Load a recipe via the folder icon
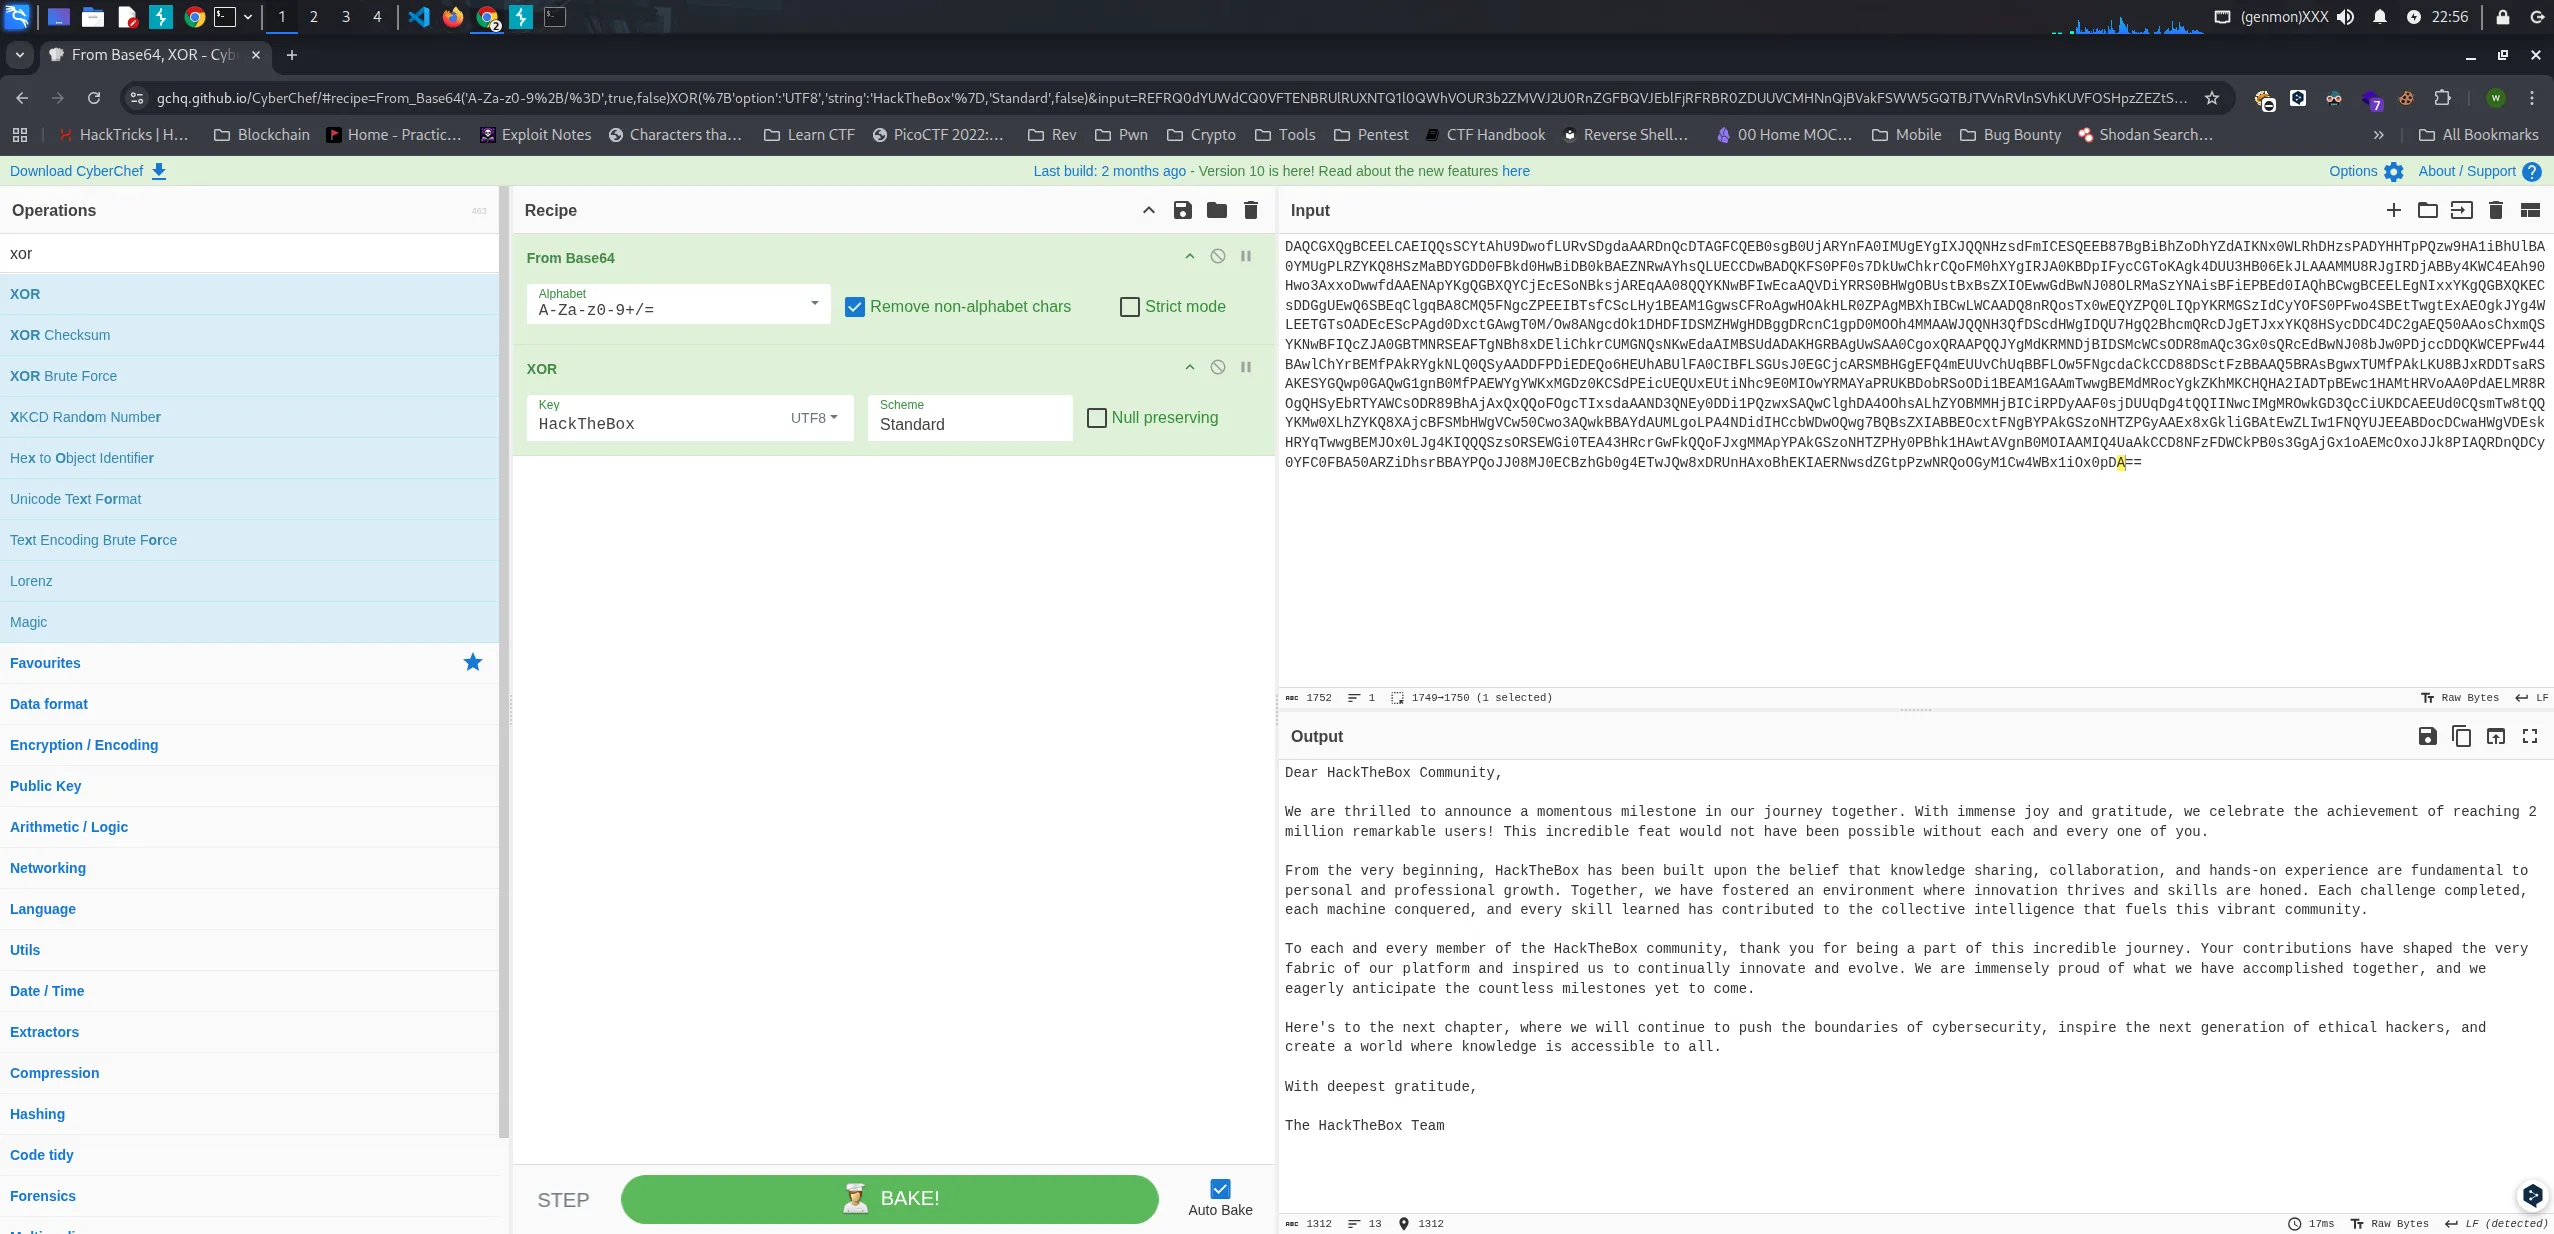 [x=1216, y=210]
